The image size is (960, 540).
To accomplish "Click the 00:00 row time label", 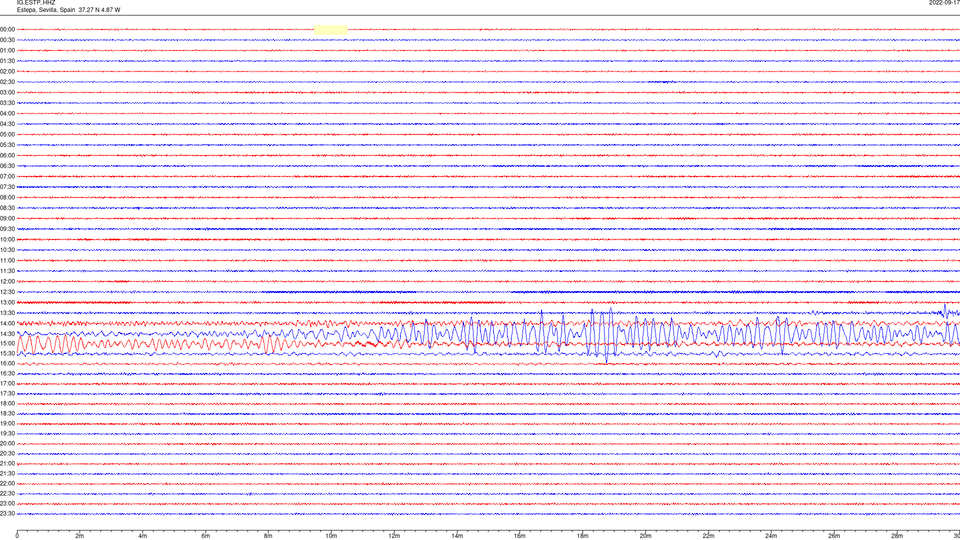I will click(x=7, y=29).
